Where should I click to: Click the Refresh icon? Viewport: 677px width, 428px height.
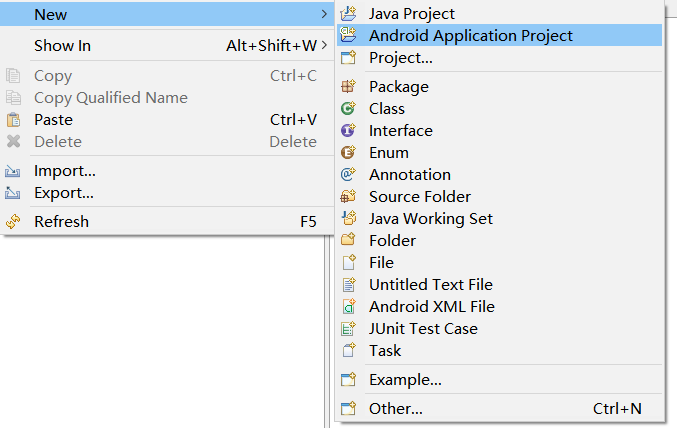(x=13, y=222)
